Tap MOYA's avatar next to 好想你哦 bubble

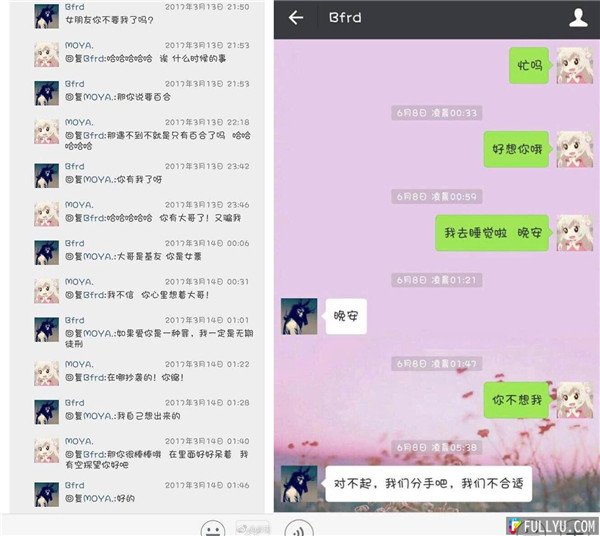click(574, 149)
